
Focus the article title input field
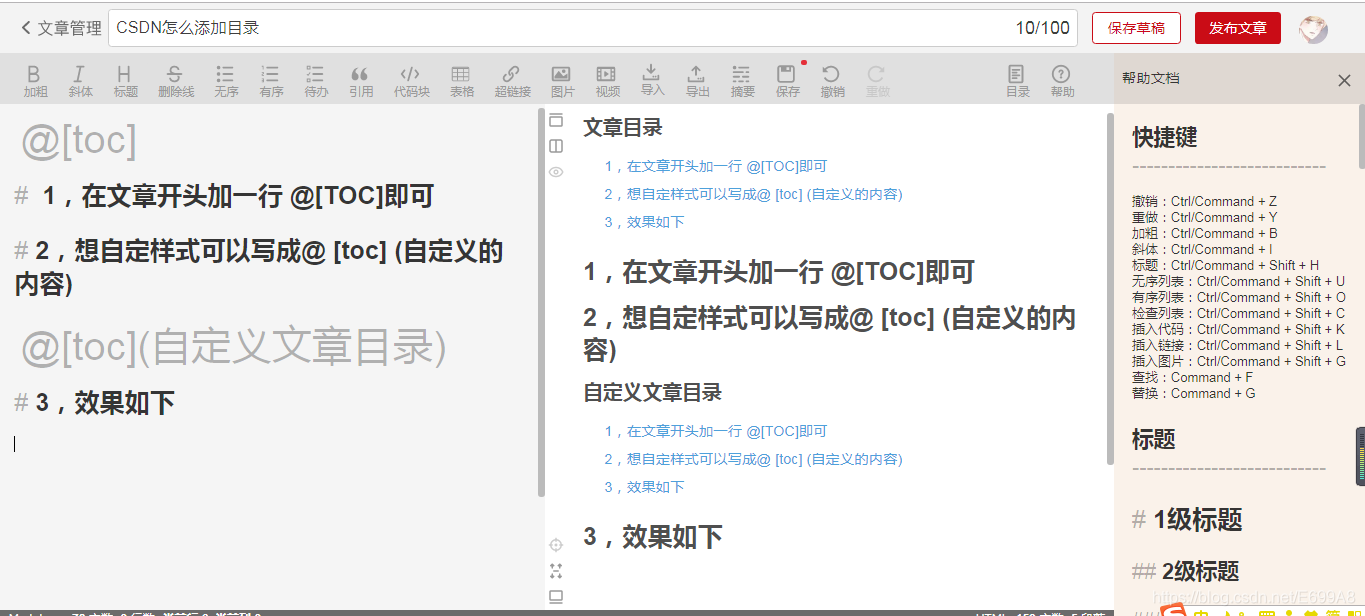(592, 28)
